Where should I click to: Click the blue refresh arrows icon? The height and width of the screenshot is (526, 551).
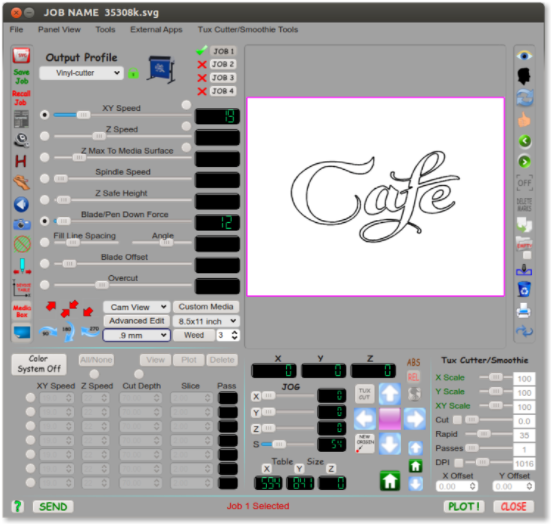524,98
